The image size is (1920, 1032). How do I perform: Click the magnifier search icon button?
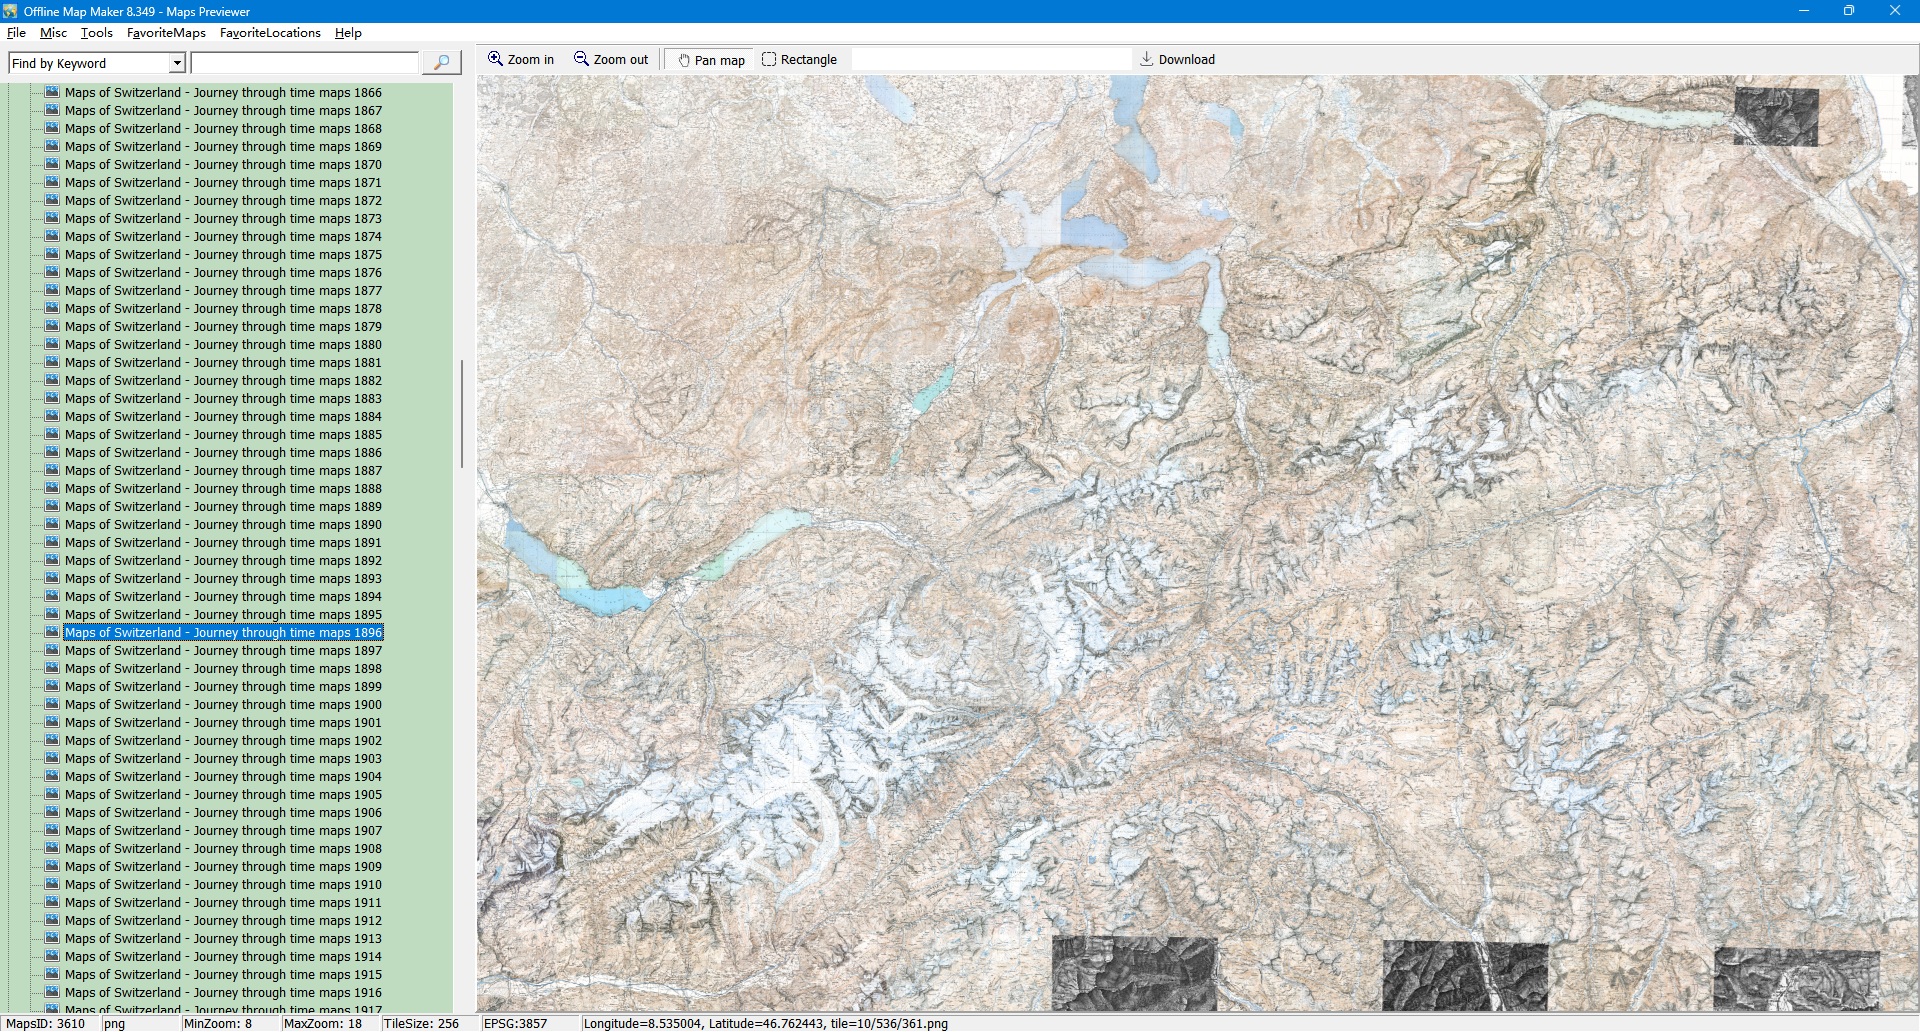pos(441,63)
